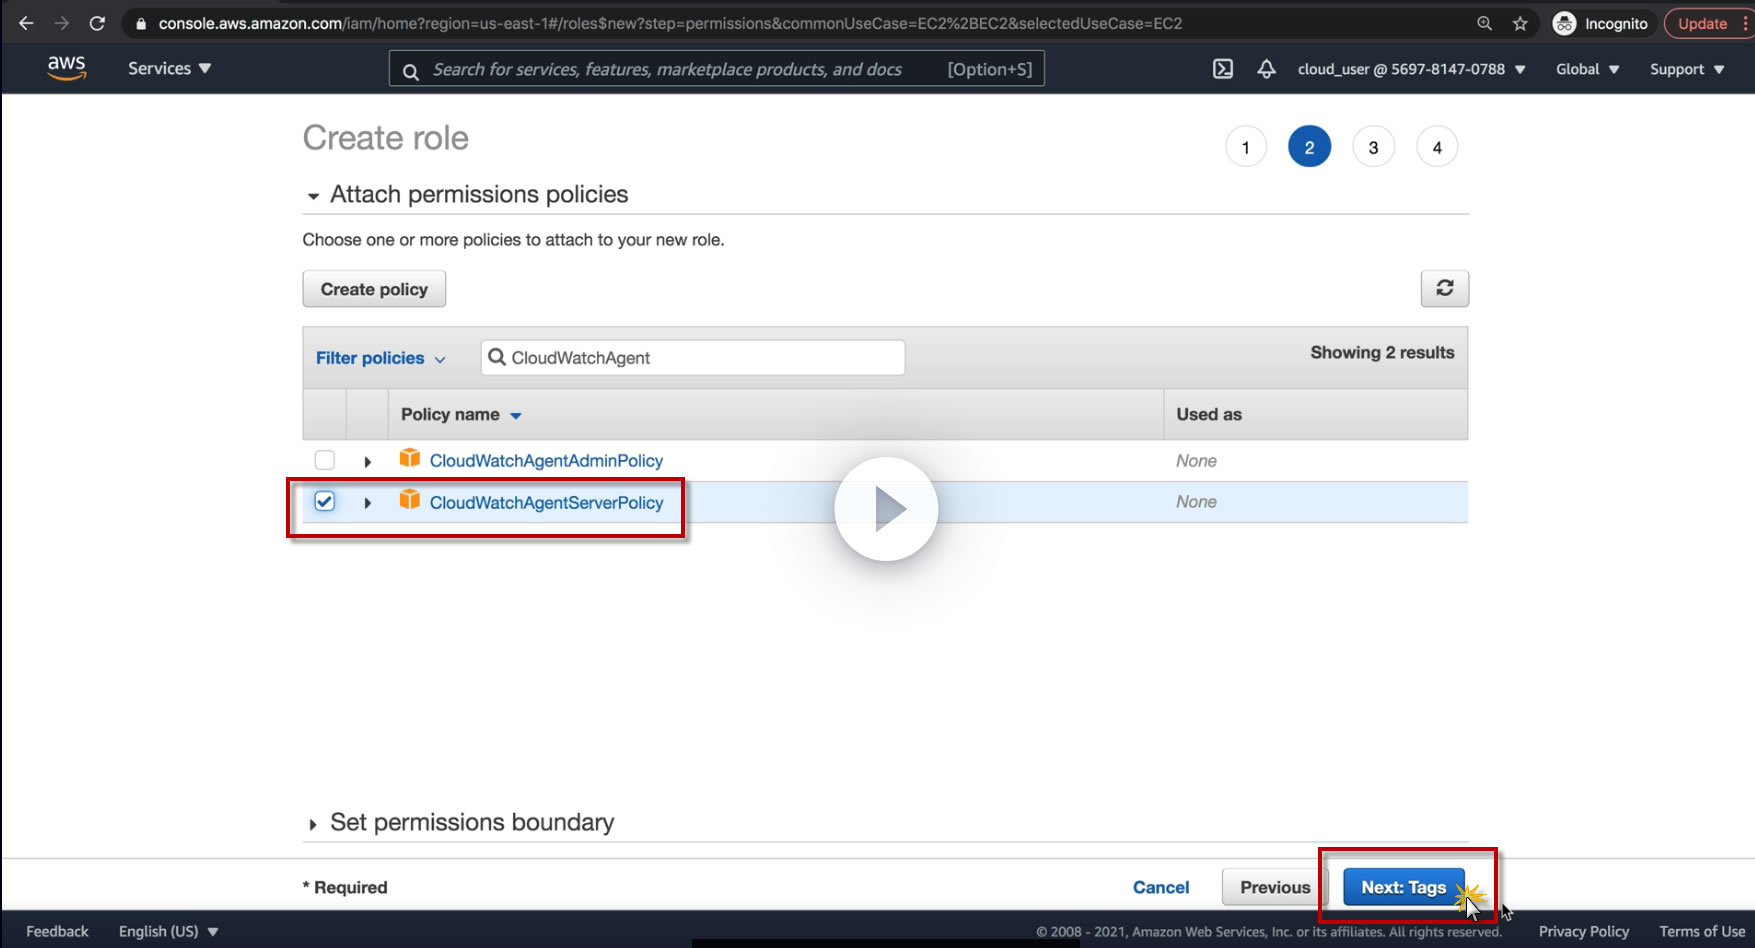Open the Incognito profile indicator
The height and width of the screenshot is (948, 1755).
coord(1600,23)
